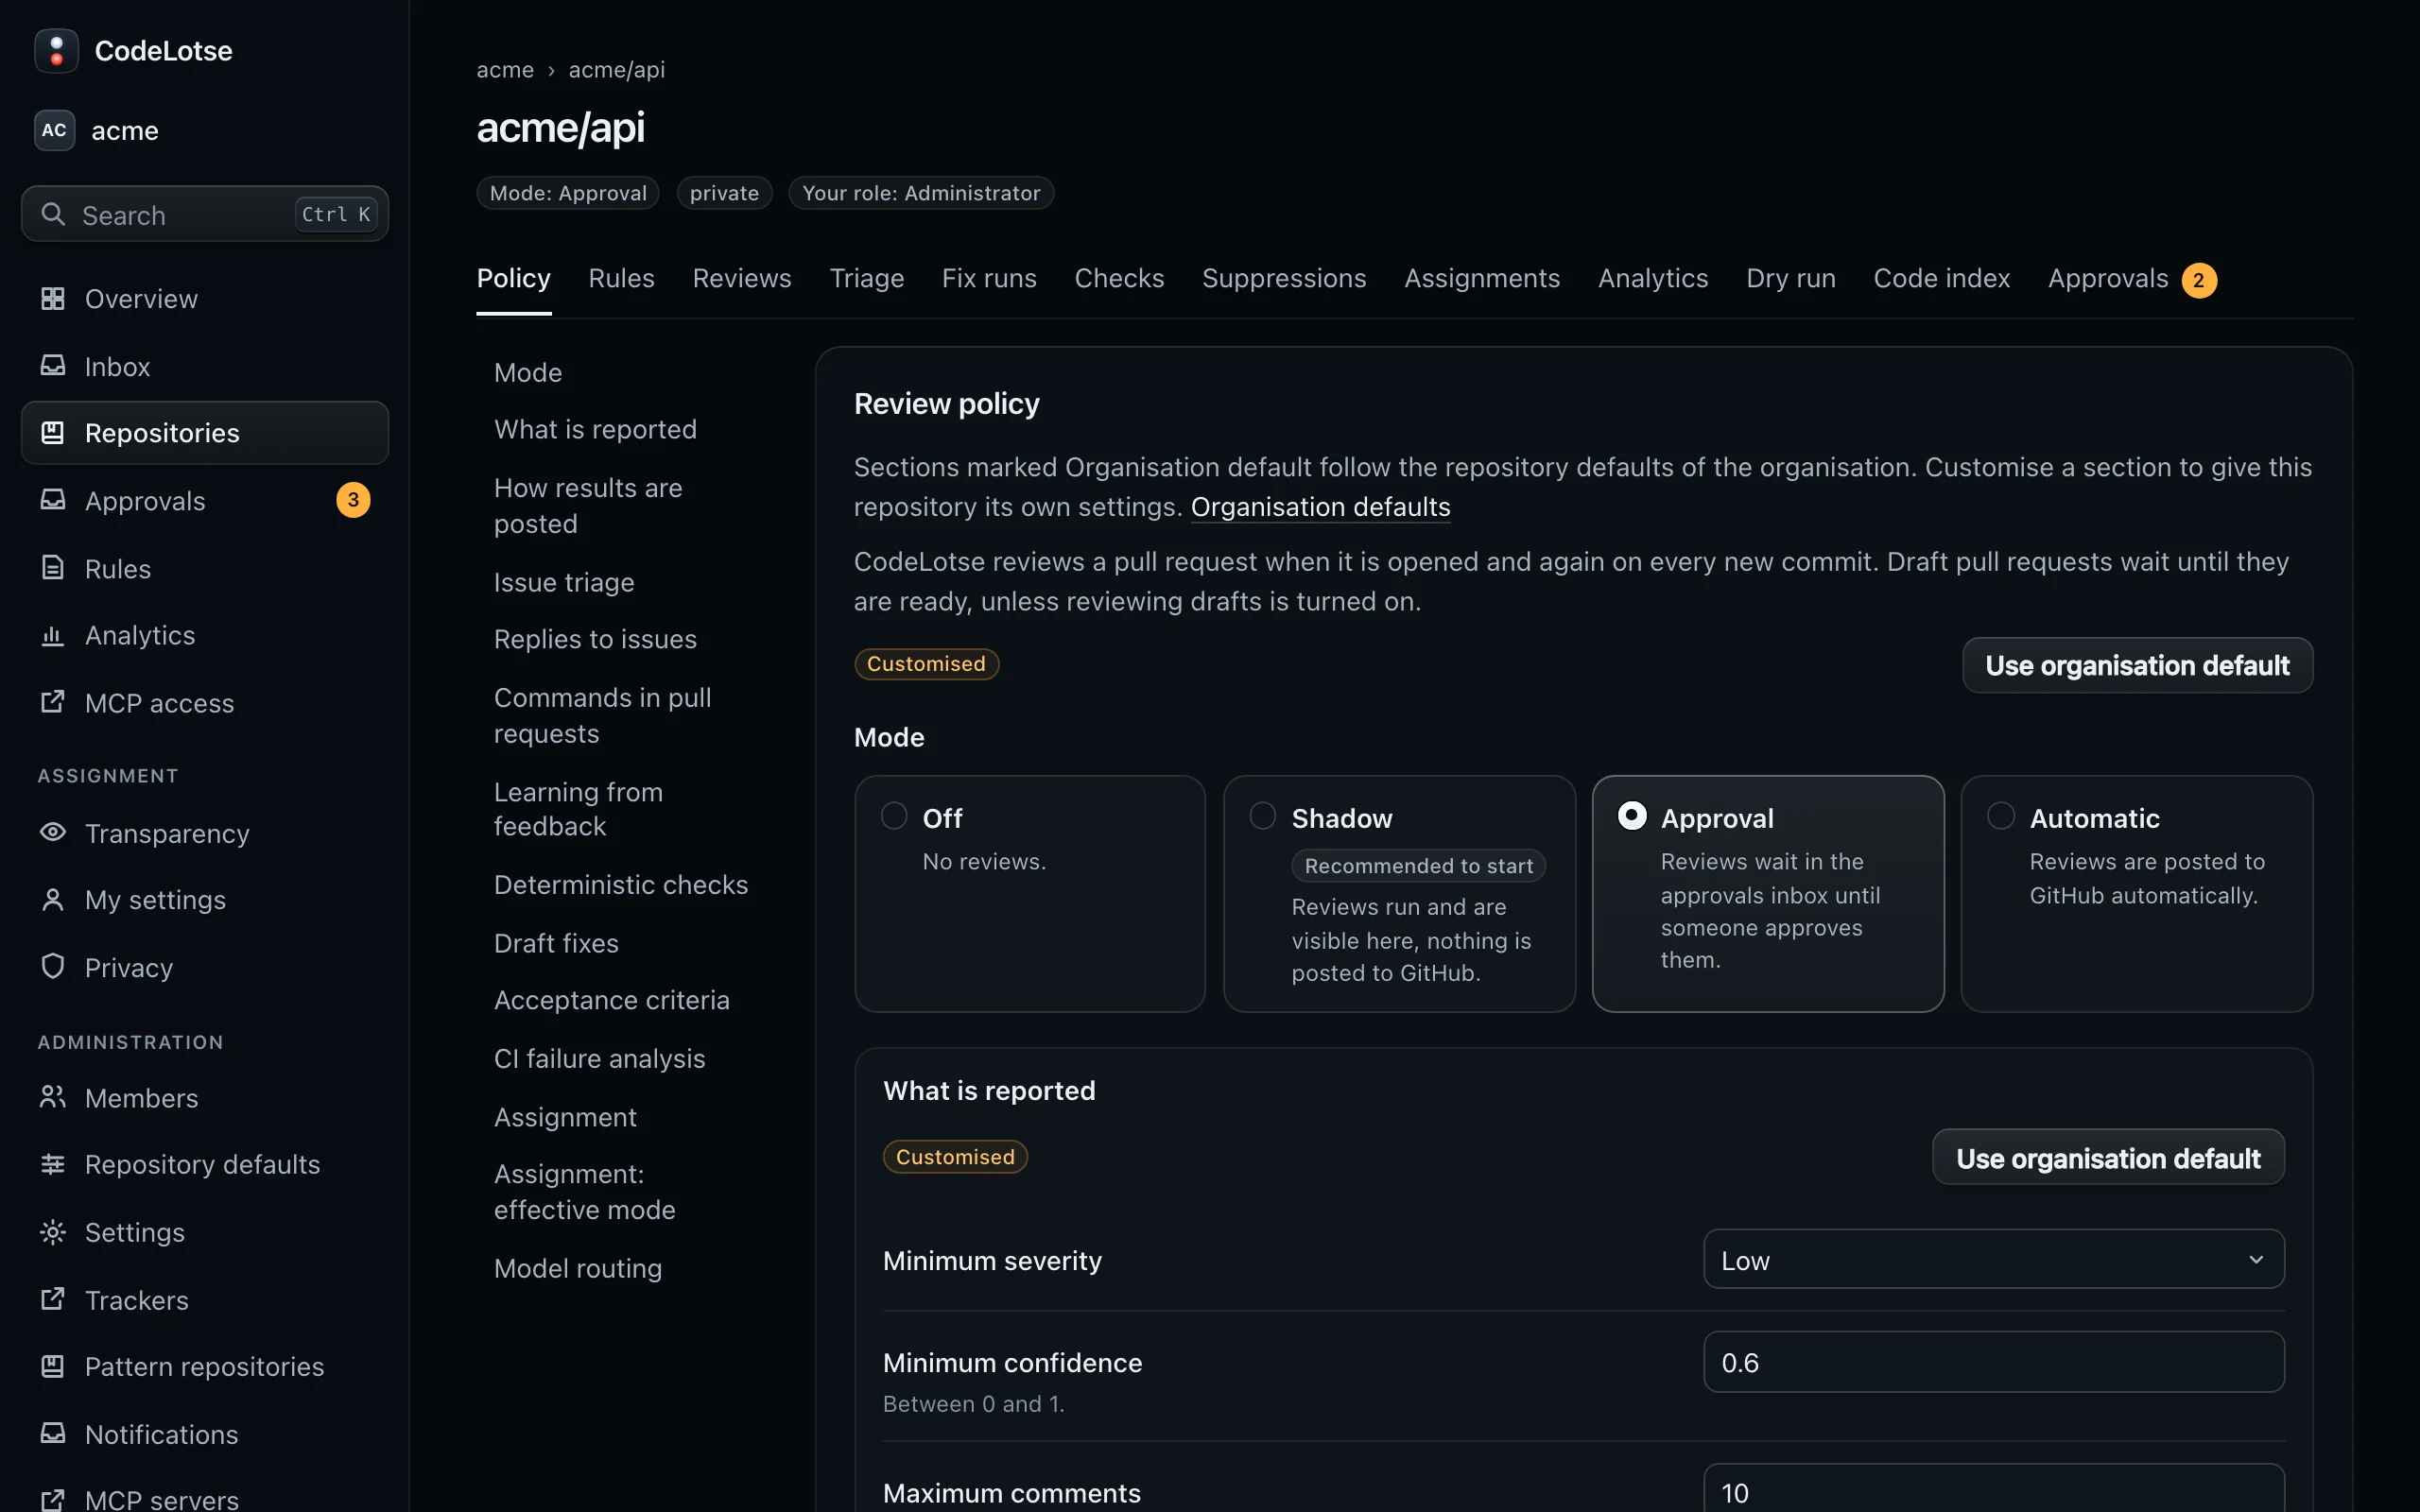Viewport: 2420px width, 1512px height.
Task: Click the Privacy shield icon
Action: (52, 966)
